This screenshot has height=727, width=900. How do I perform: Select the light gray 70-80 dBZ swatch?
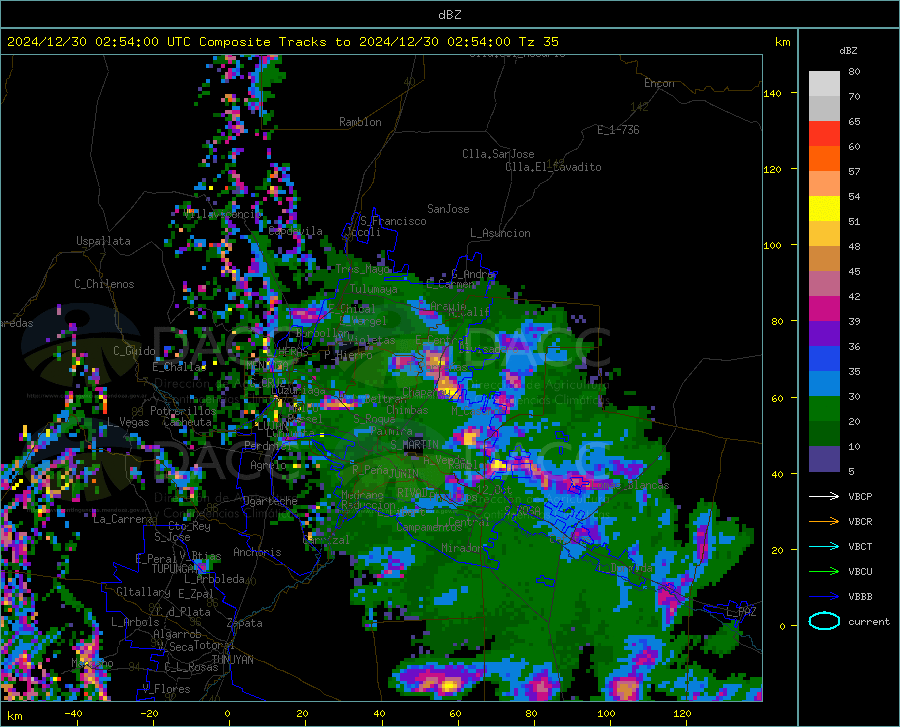pyautogui.click(x=824, y=84)
